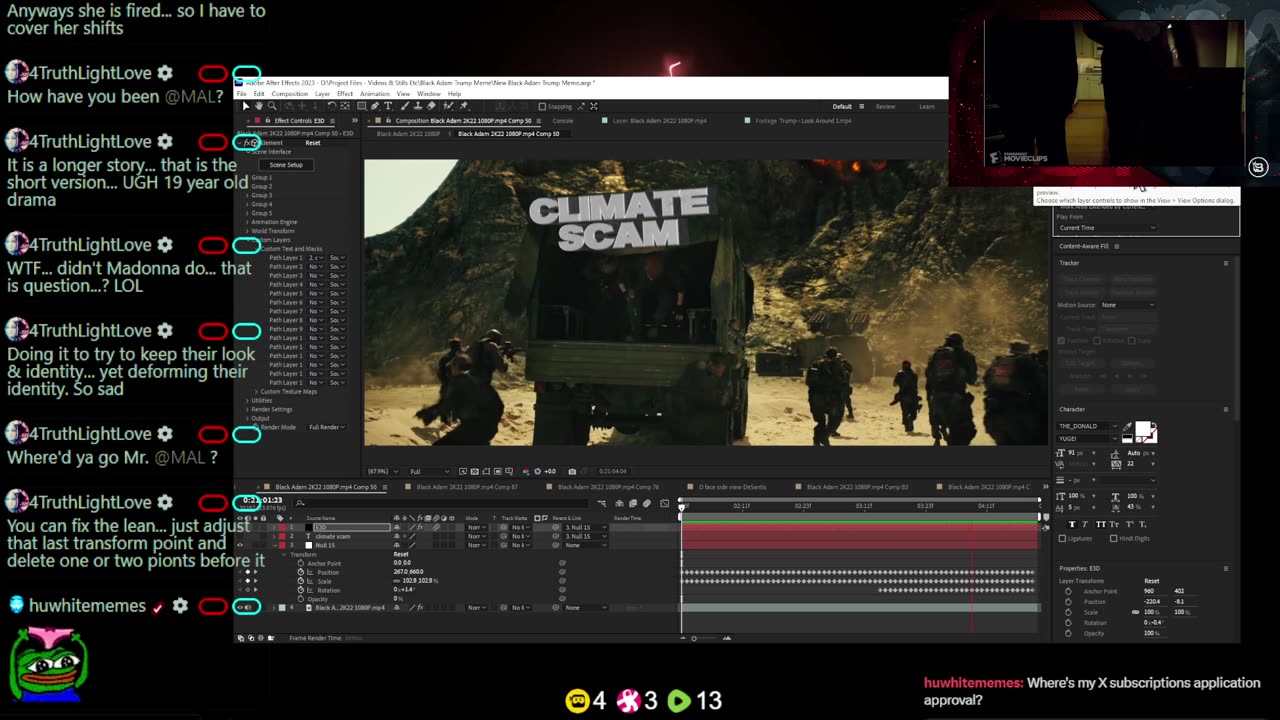Click the eyedropper in Character panel
Viewport: 1280px width, 720px height.
point(1127,426)
